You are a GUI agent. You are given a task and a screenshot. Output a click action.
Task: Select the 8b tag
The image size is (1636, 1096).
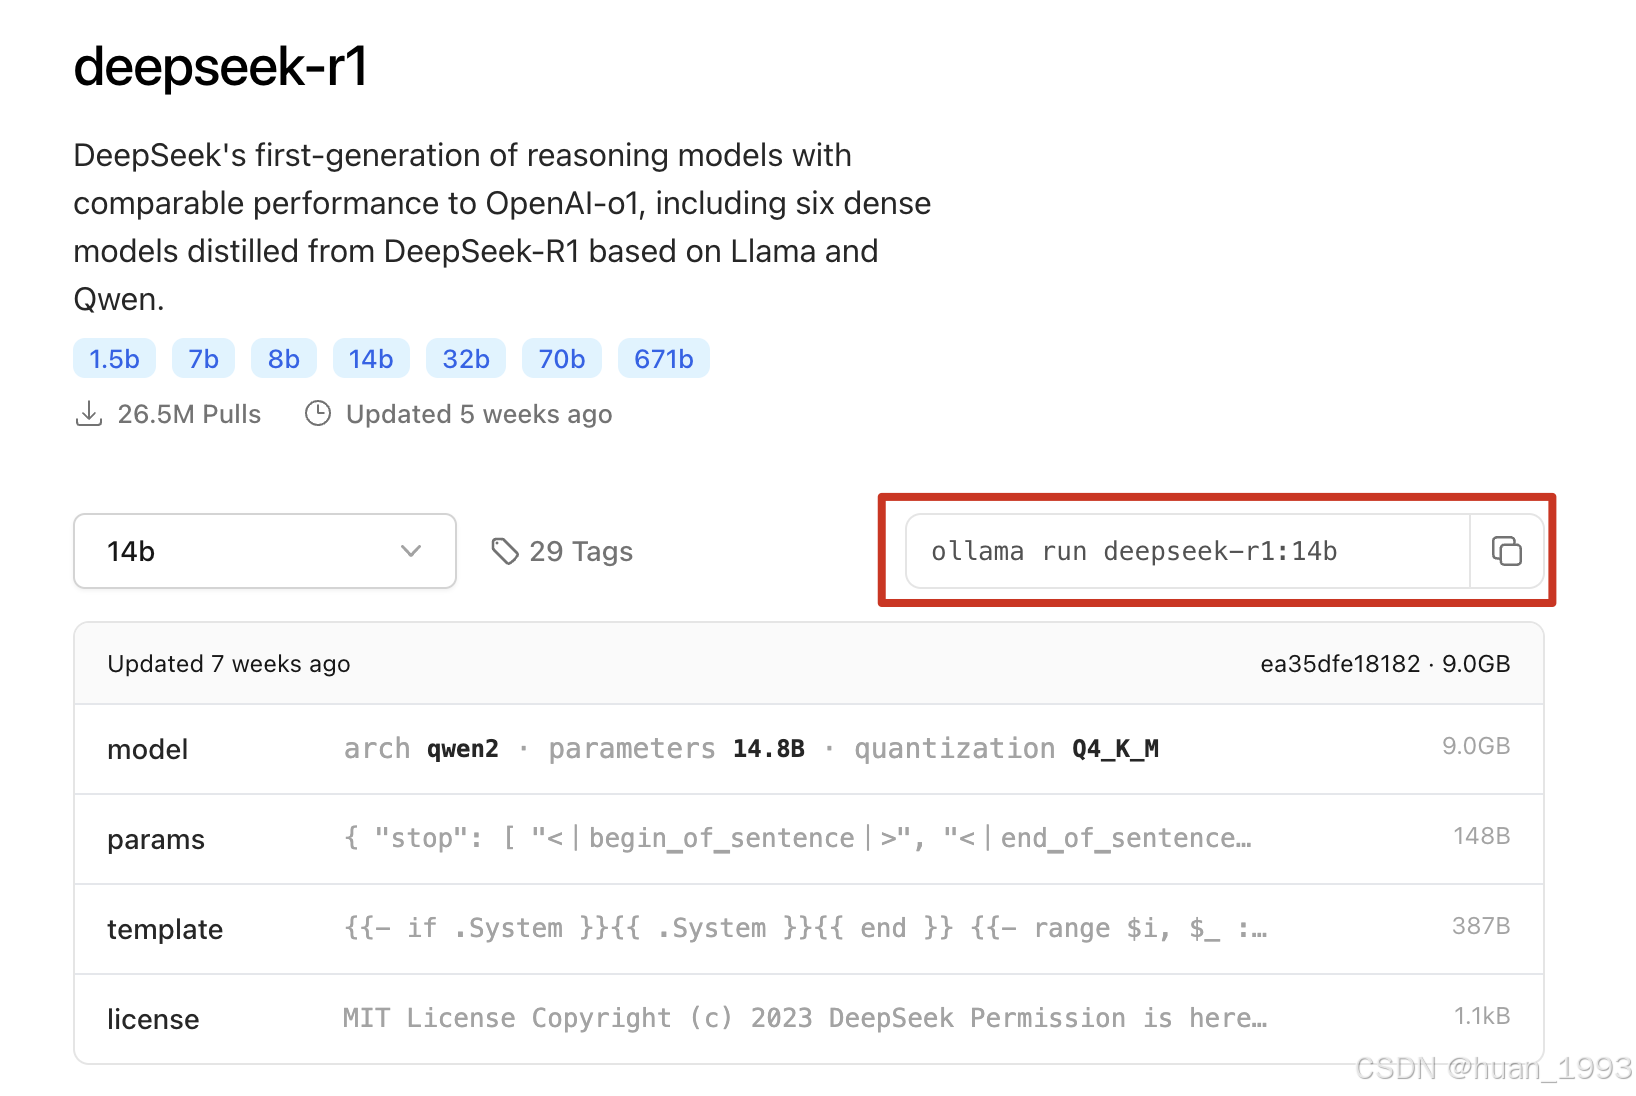click(284, 359)
